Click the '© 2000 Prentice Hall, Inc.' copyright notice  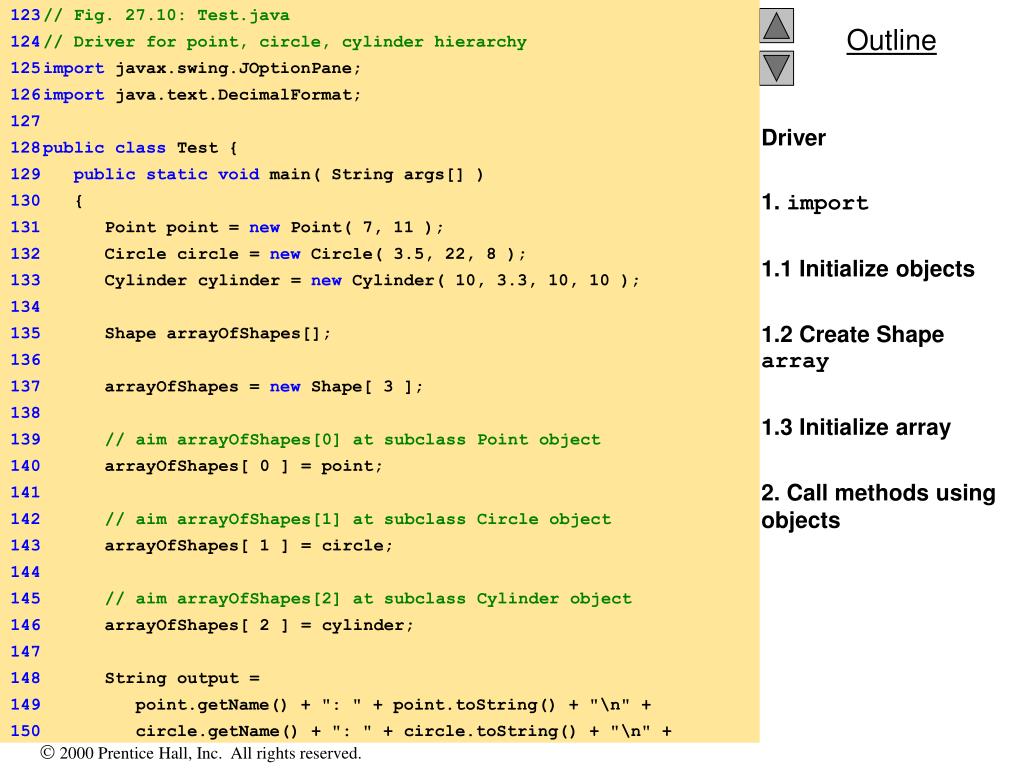(x=200, y=753)
